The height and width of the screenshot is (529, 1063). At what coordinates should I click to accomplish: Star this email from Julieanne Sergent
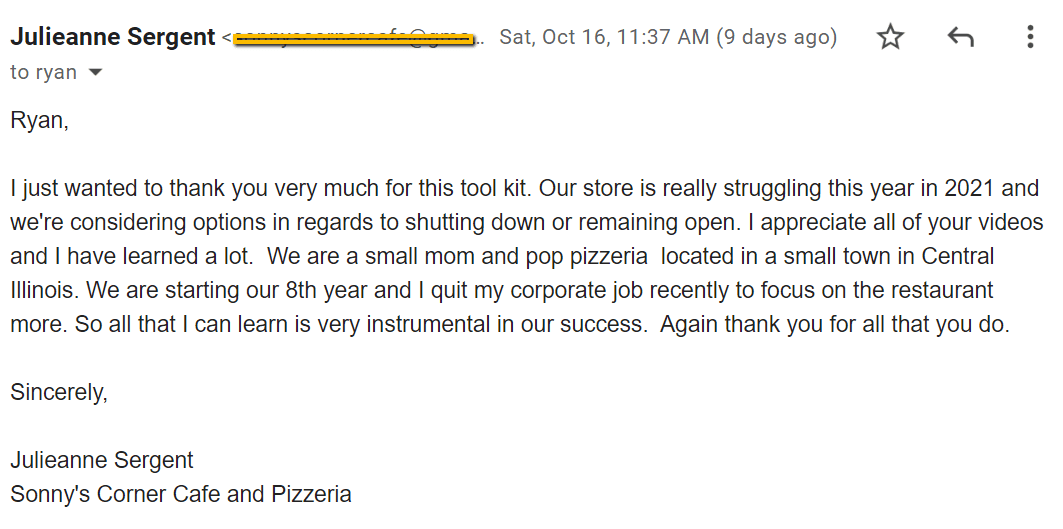point(890,37)
